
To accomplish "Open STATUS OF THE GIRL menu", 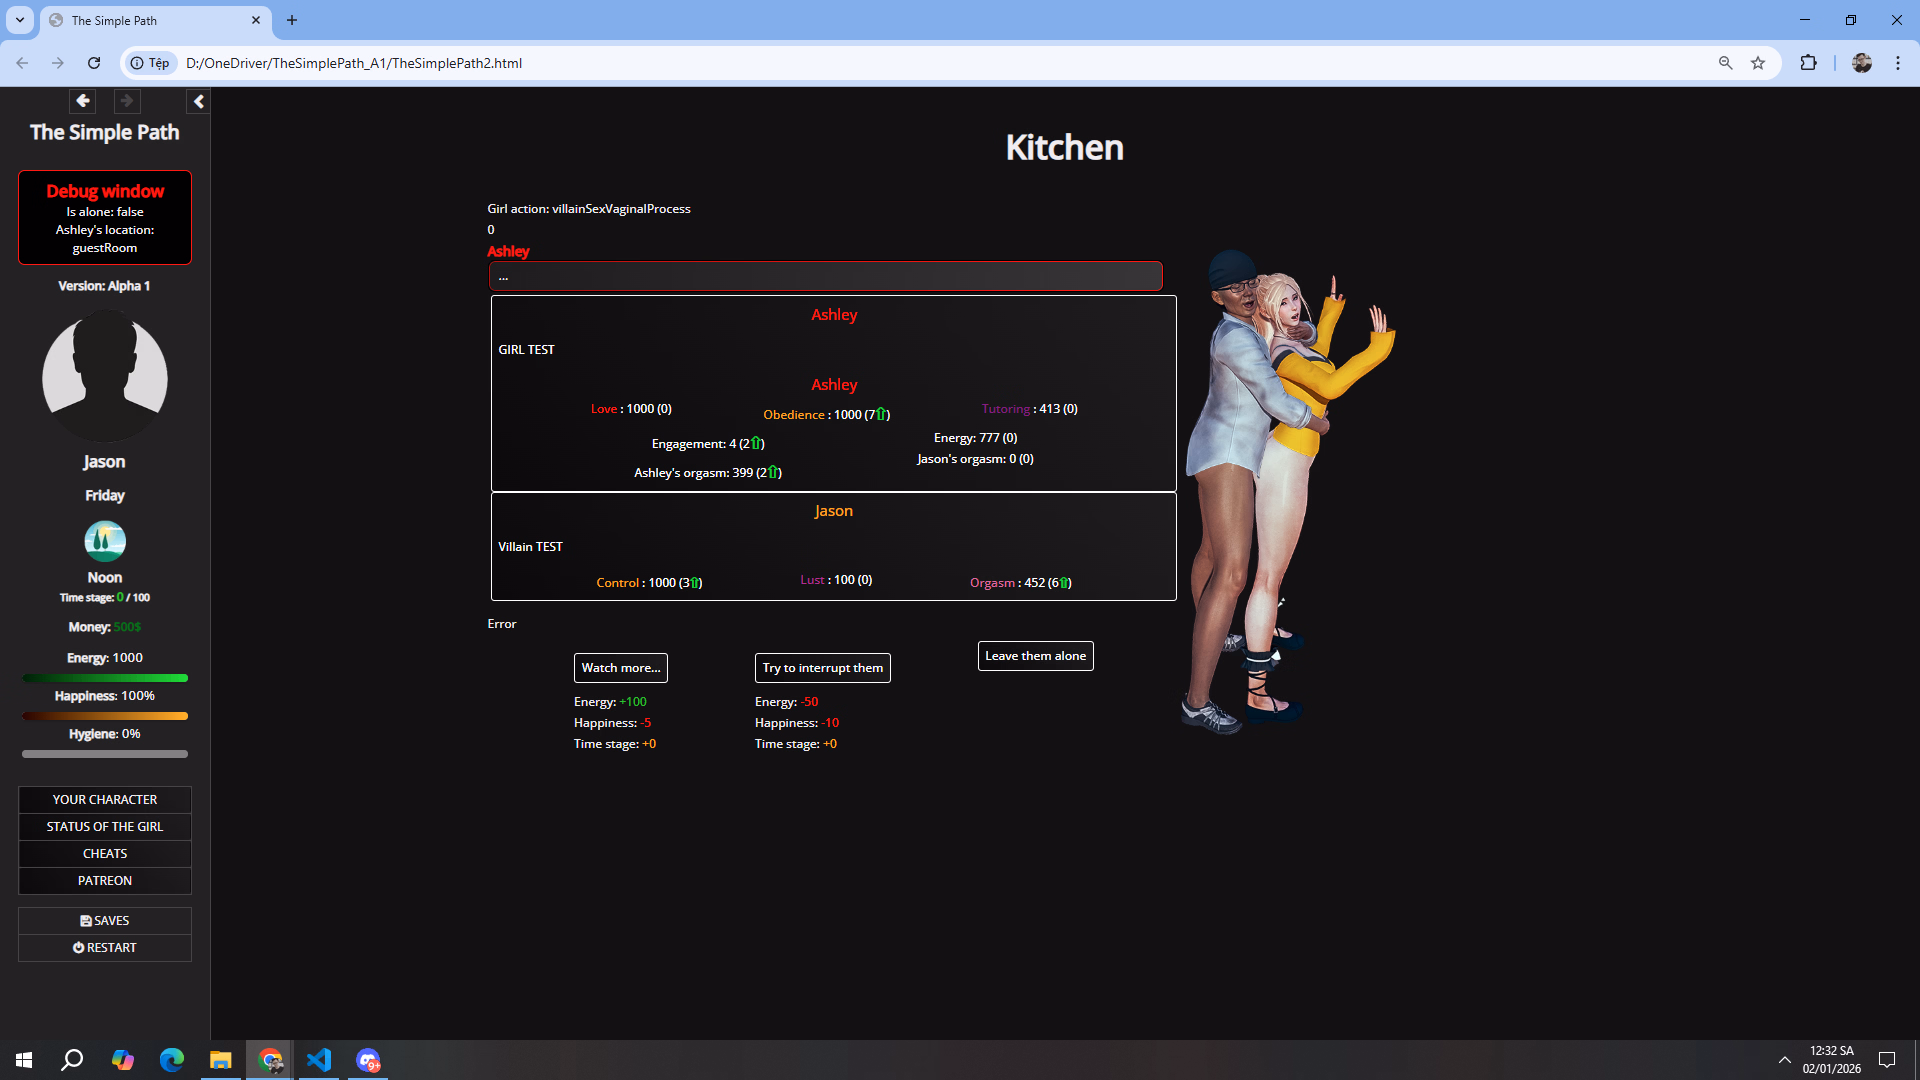I will (x=105, y=826).
